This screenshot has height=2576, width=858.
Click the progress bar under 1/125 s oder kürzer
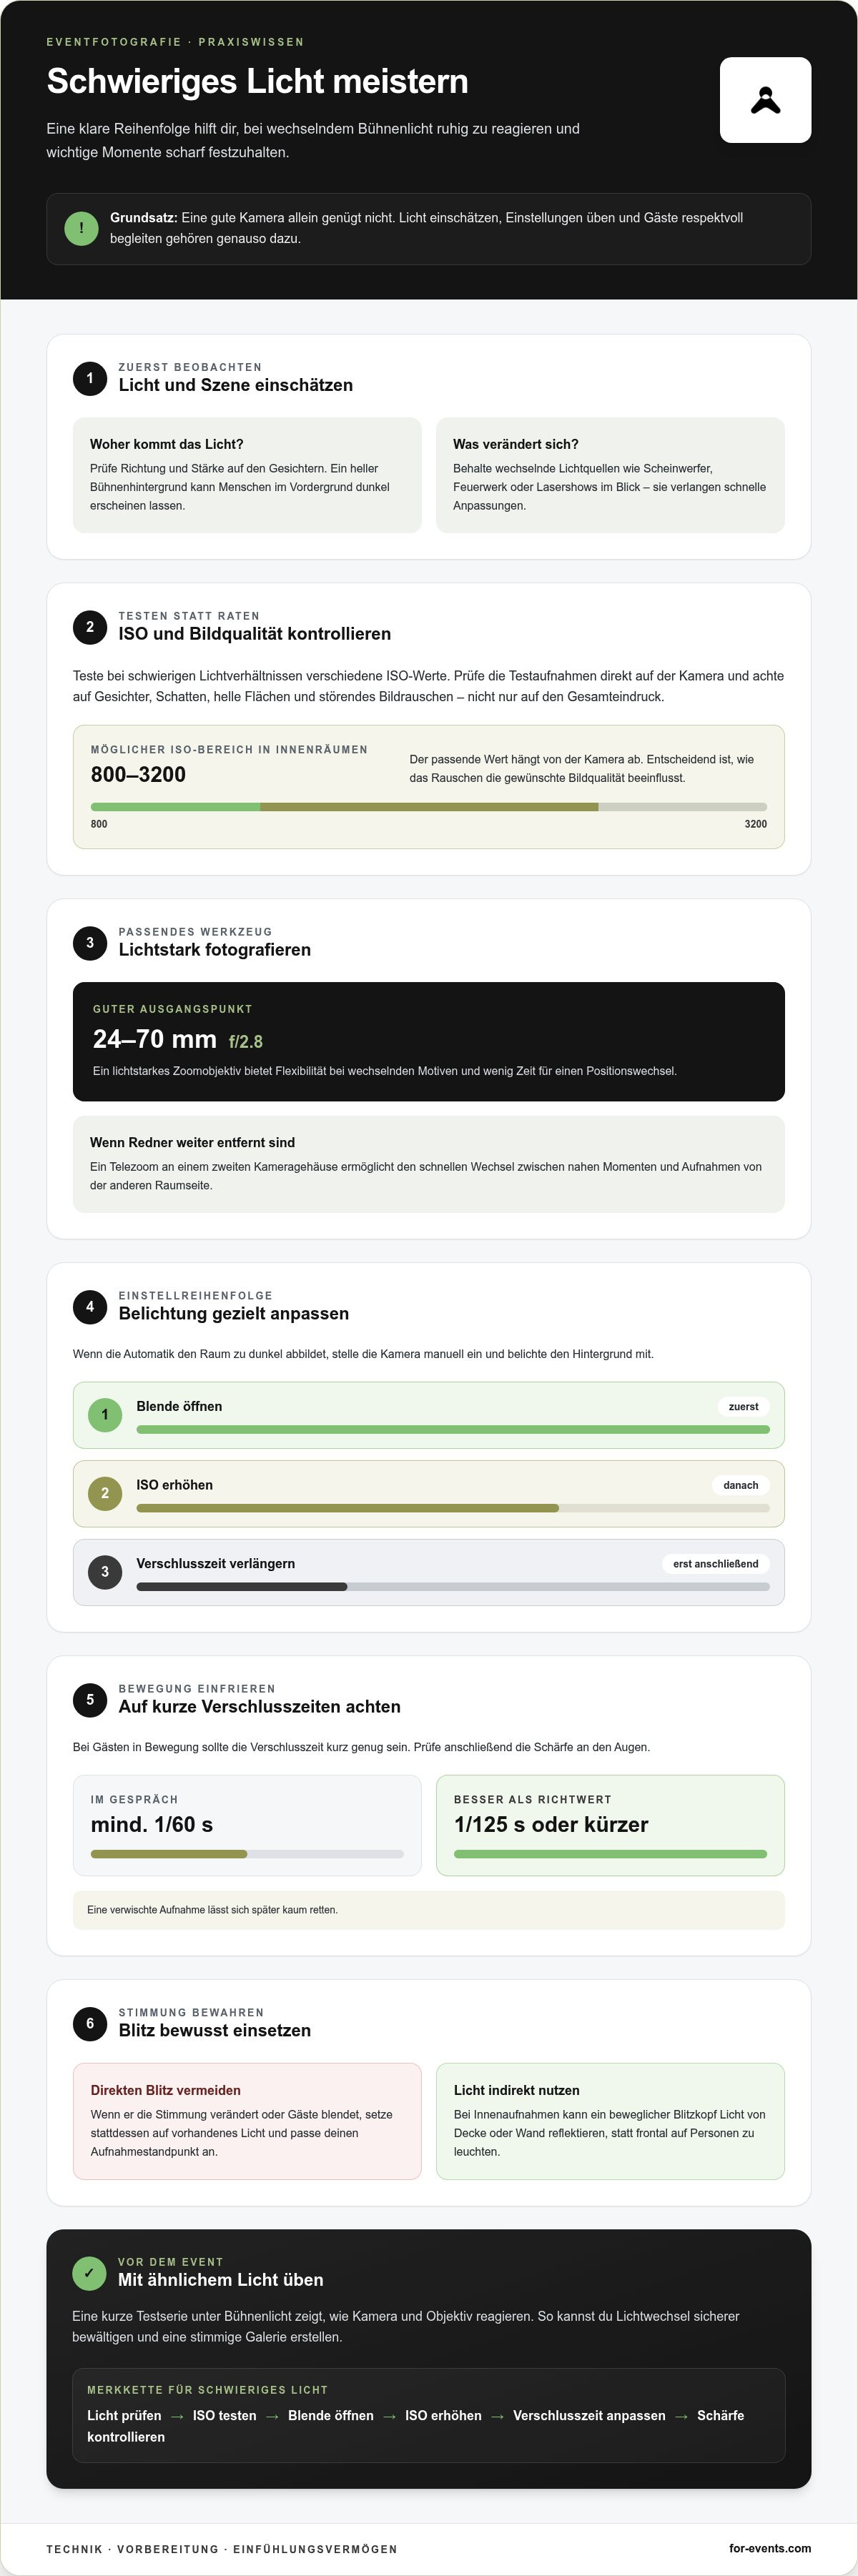[610, 1854]
